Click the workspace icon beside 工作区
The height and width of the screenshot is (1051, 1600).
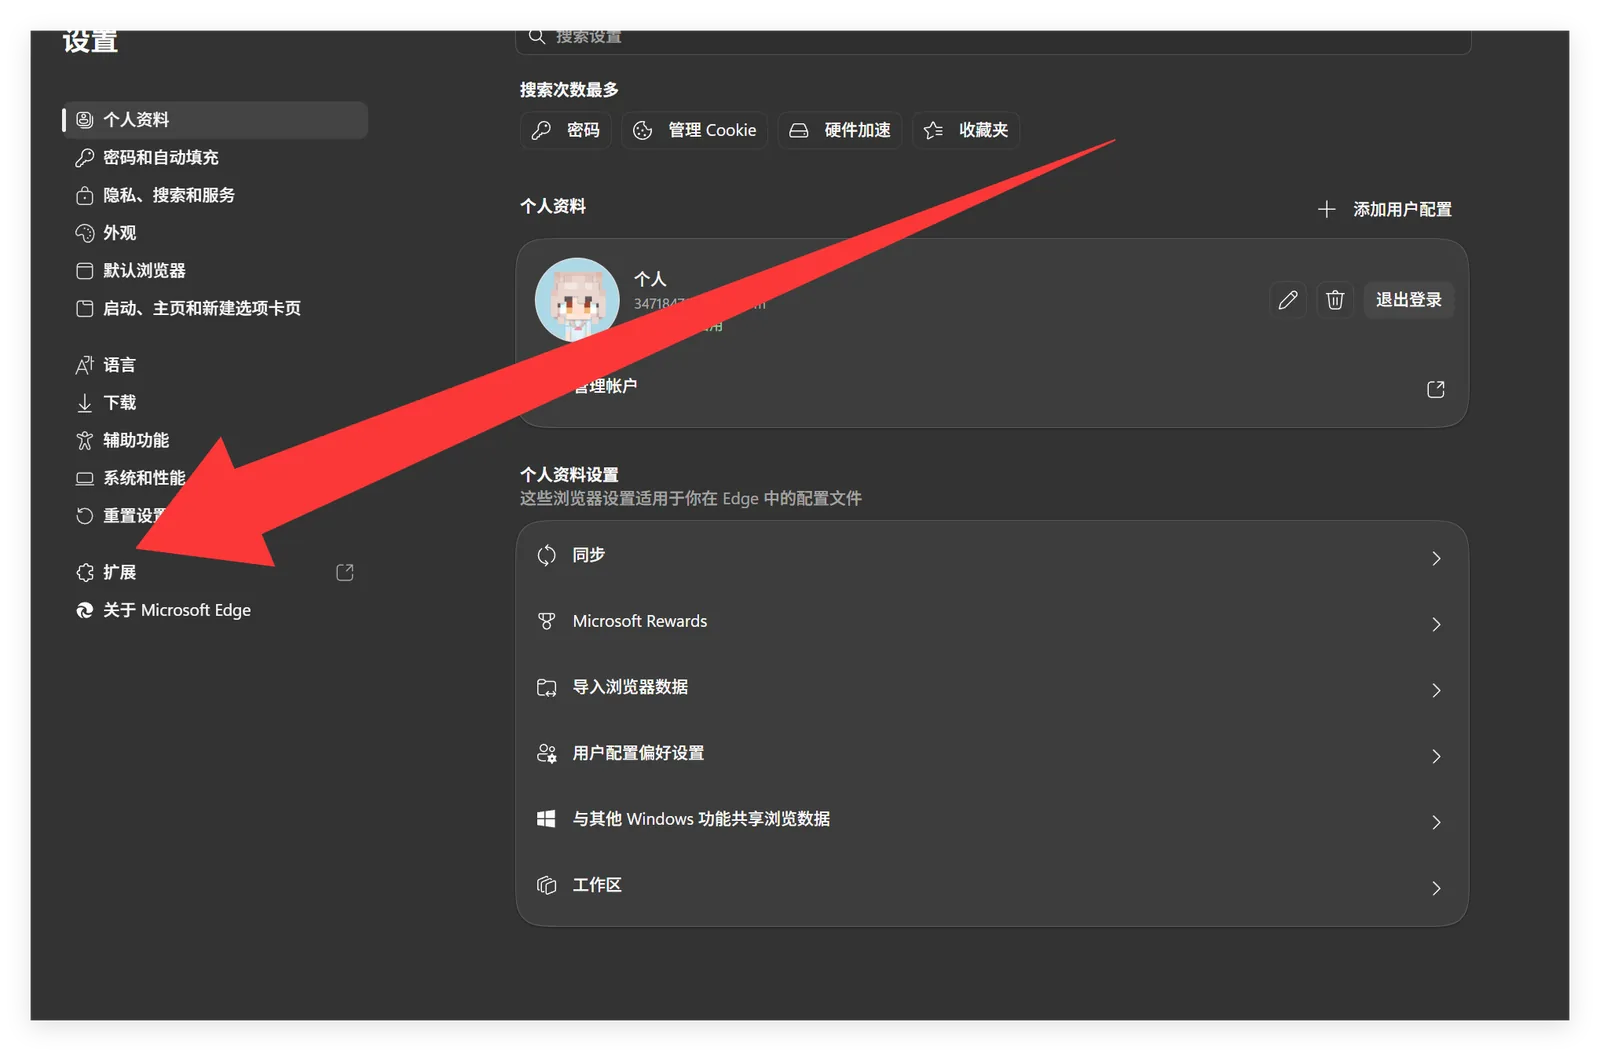tap(546, 886)
